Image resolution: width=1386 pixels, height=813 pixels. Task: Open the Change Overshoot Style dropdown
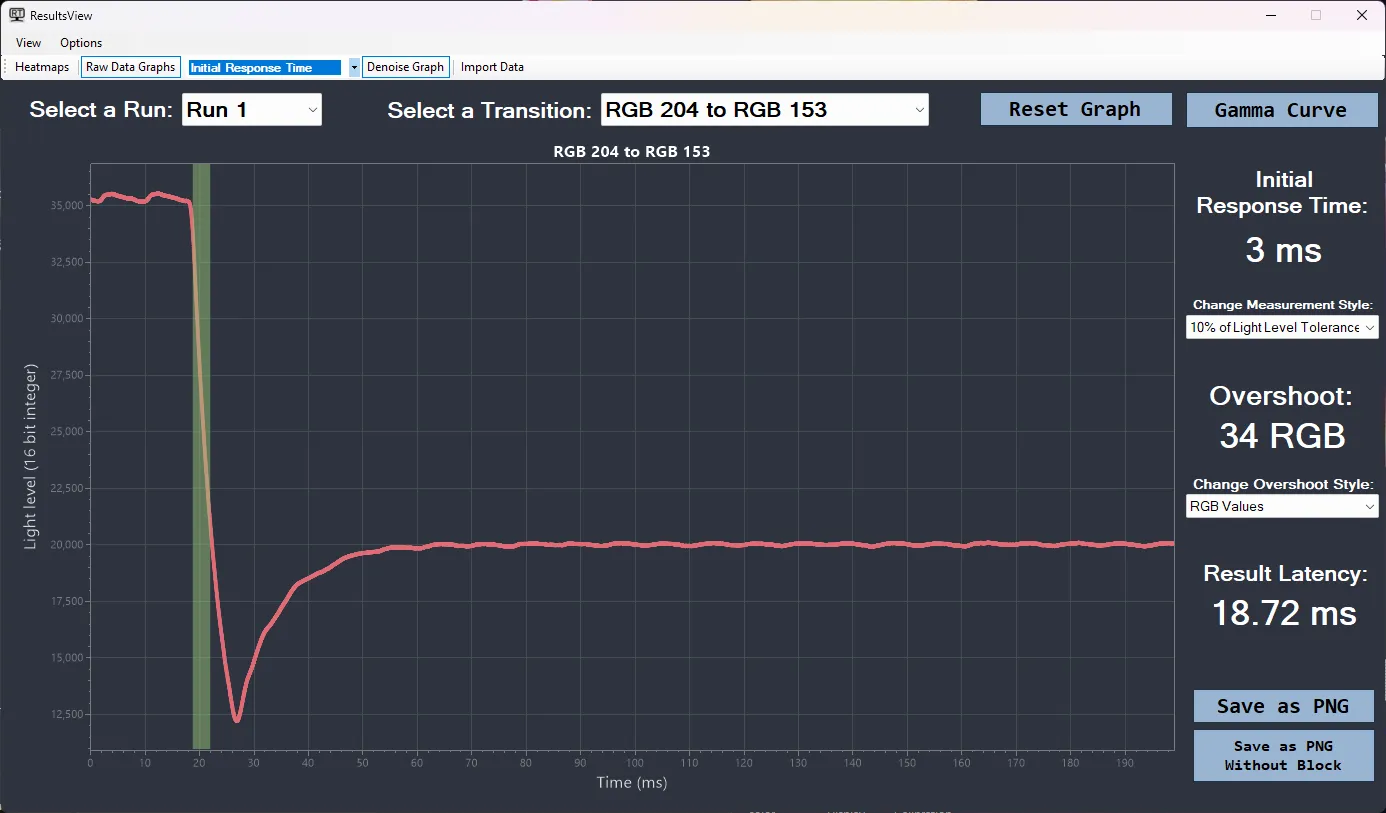pos(1281,506)
